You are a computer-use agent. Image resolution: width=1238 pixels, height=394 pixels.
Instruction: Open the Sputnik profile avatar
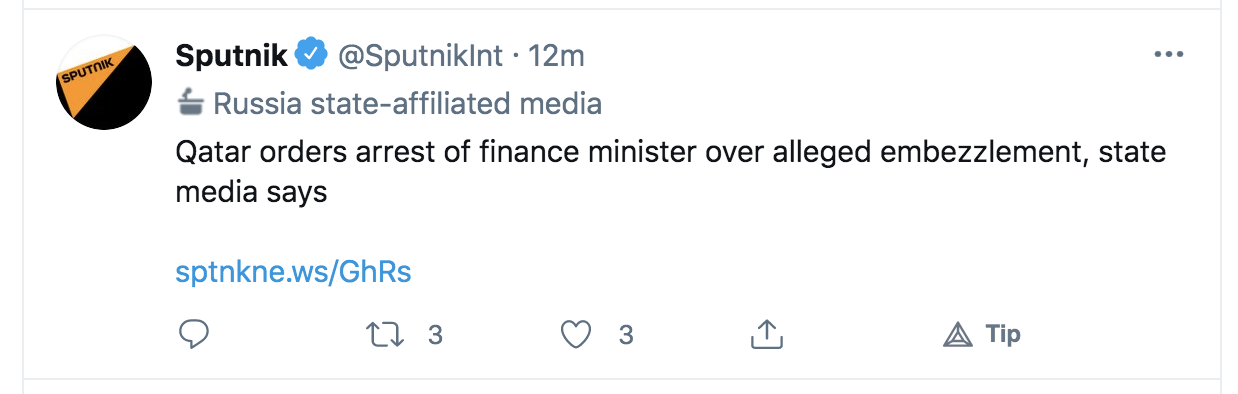103,82
